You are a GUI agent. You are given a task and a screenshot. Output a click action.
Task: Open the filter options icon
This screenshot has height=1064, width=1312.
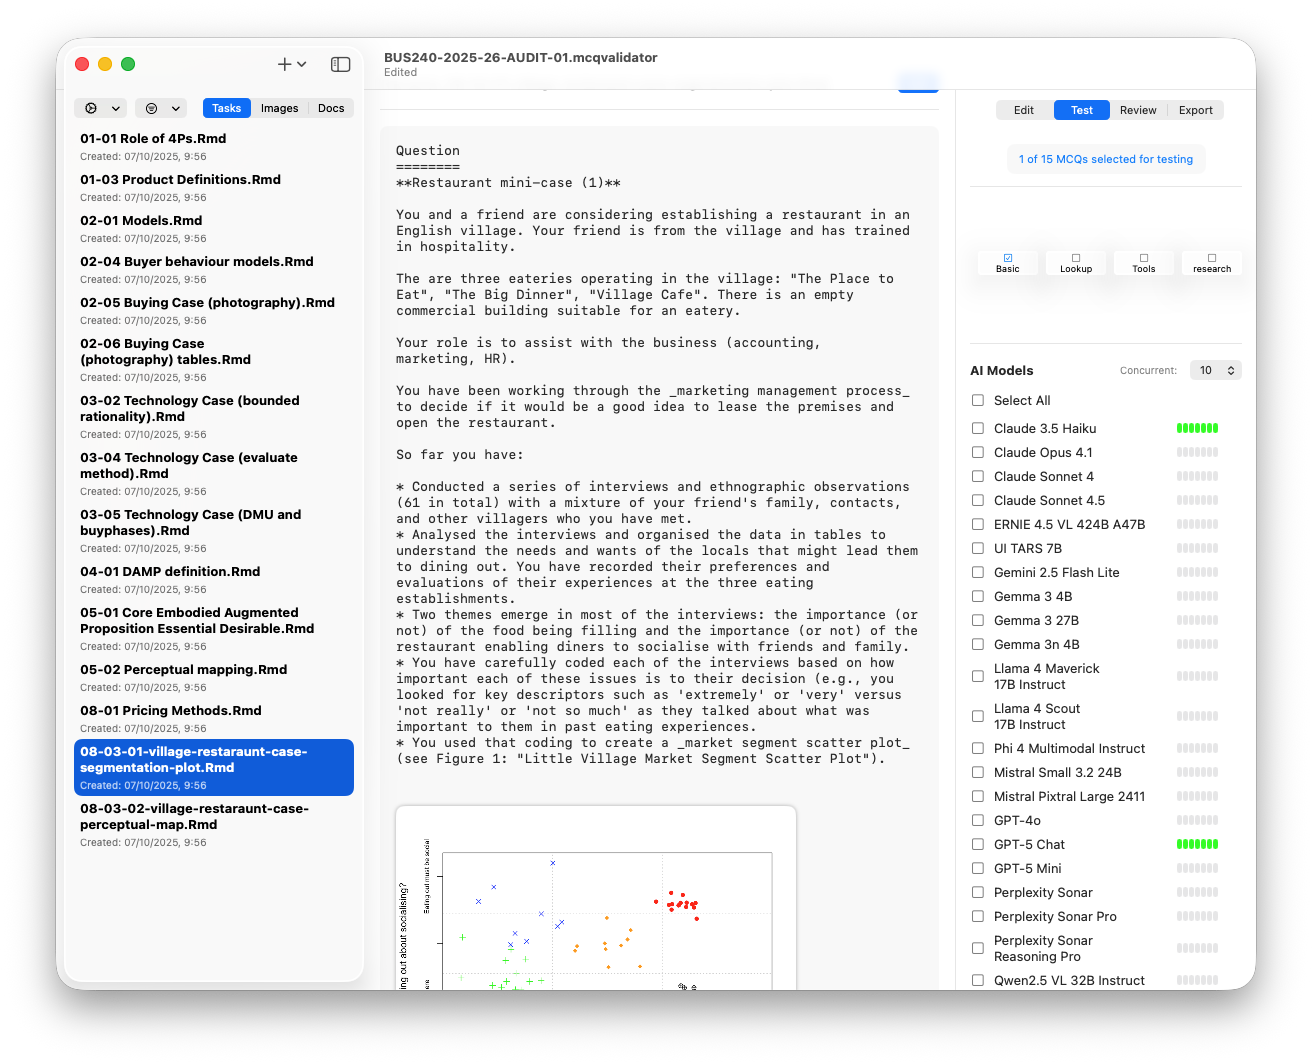tap(151, 108)
